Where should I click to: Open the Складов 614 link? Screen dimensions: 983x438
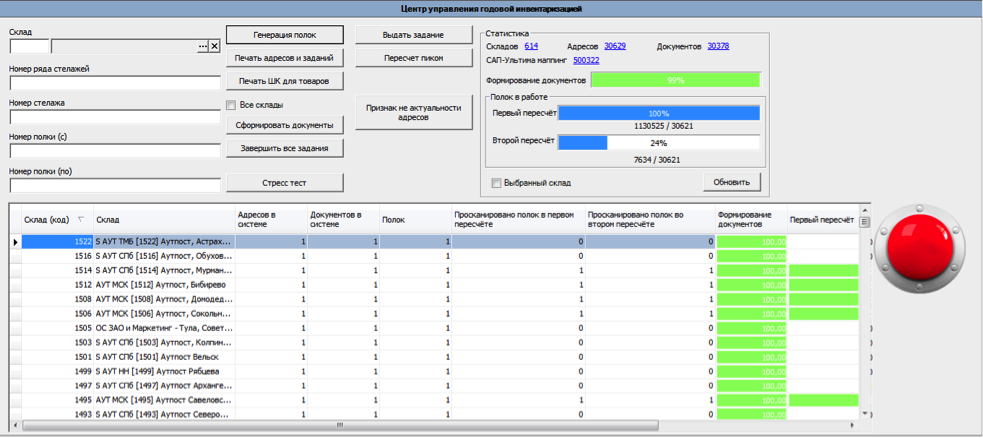coord(531,46)
